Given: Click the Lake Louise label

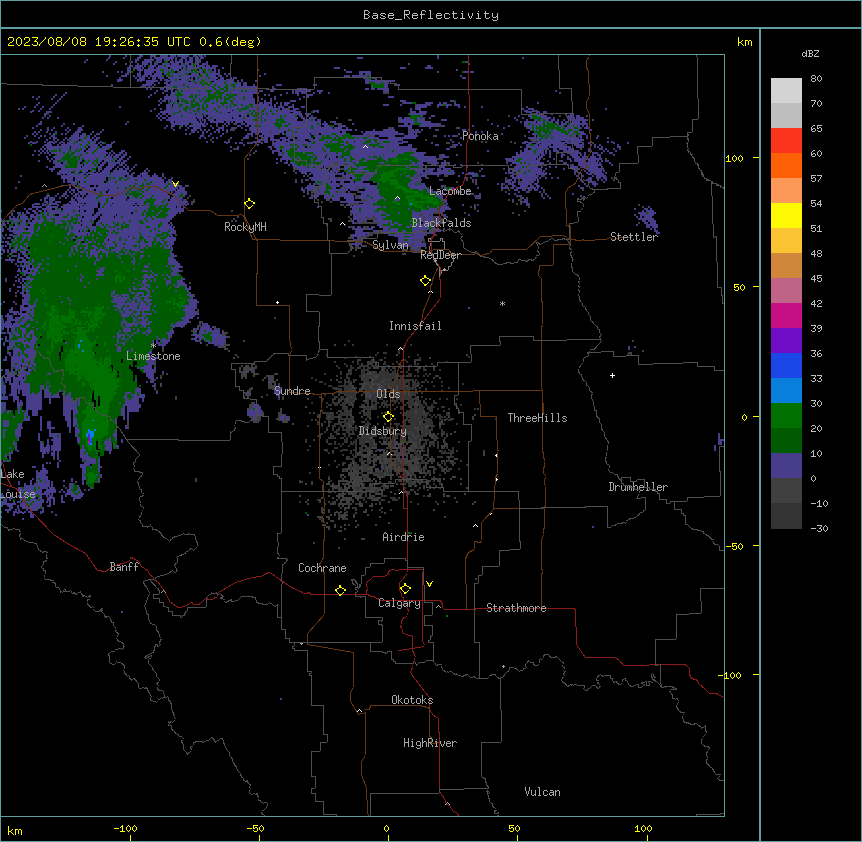Looking at the screenshot, I should (x=18, y=484).
